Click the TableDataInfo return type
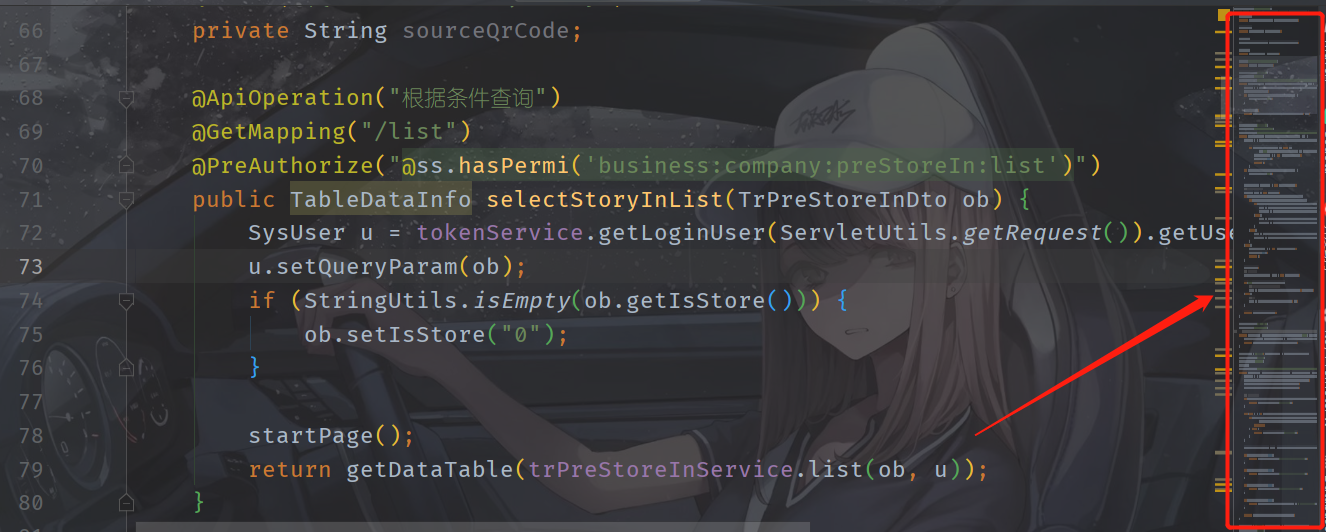 click(x=381, y=200)
